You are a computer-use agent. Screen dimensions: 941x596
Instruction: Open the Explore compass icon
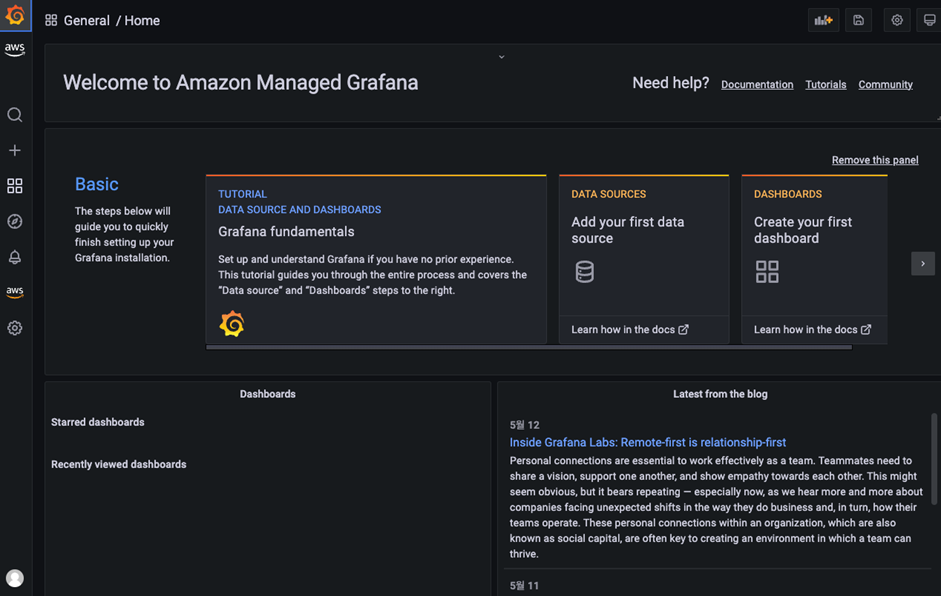pyautogui.click(x=15, y=221)
